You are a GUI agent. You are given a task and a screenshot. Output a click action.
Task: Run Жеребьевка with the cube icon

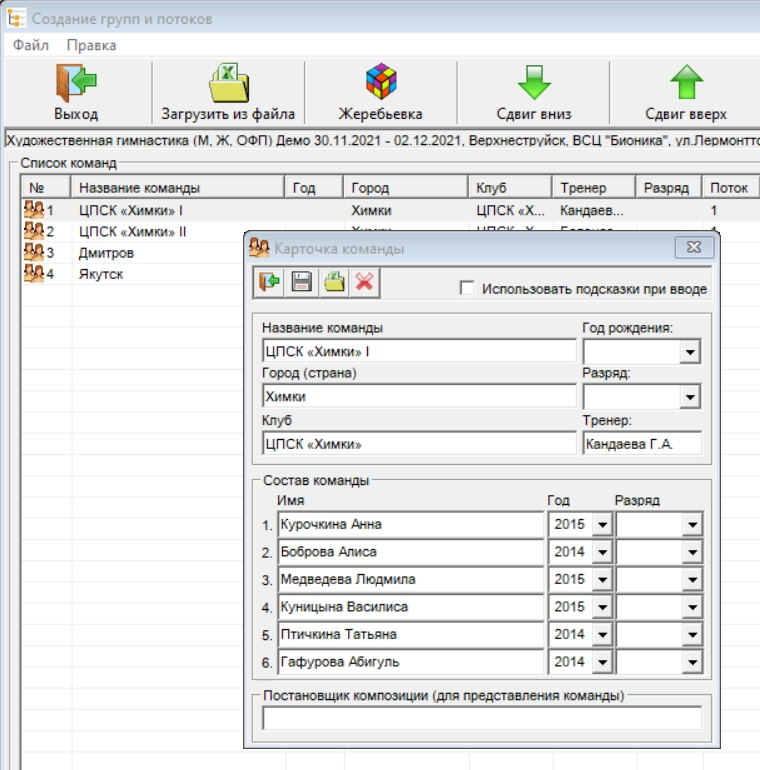pyautogui.click(x=380, y=83)
